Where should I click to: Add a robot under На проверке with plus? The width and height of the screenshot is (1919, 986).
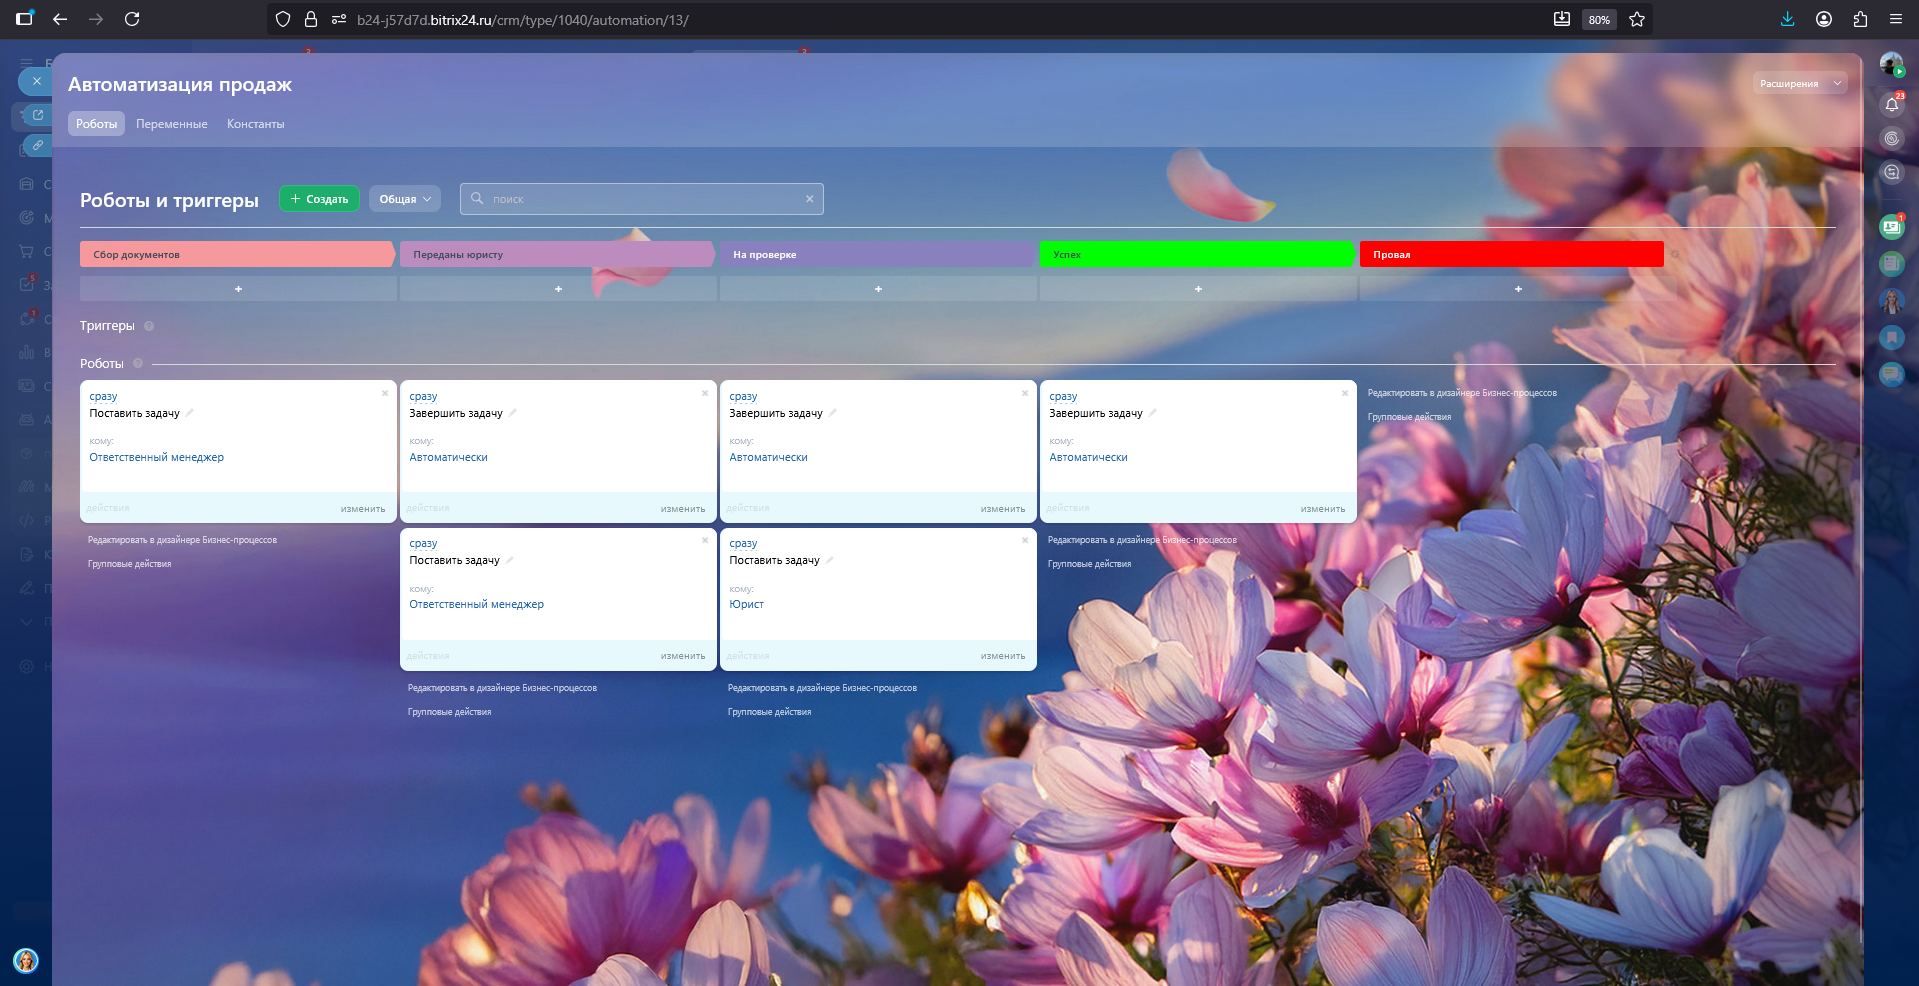(x=878, y=289)
